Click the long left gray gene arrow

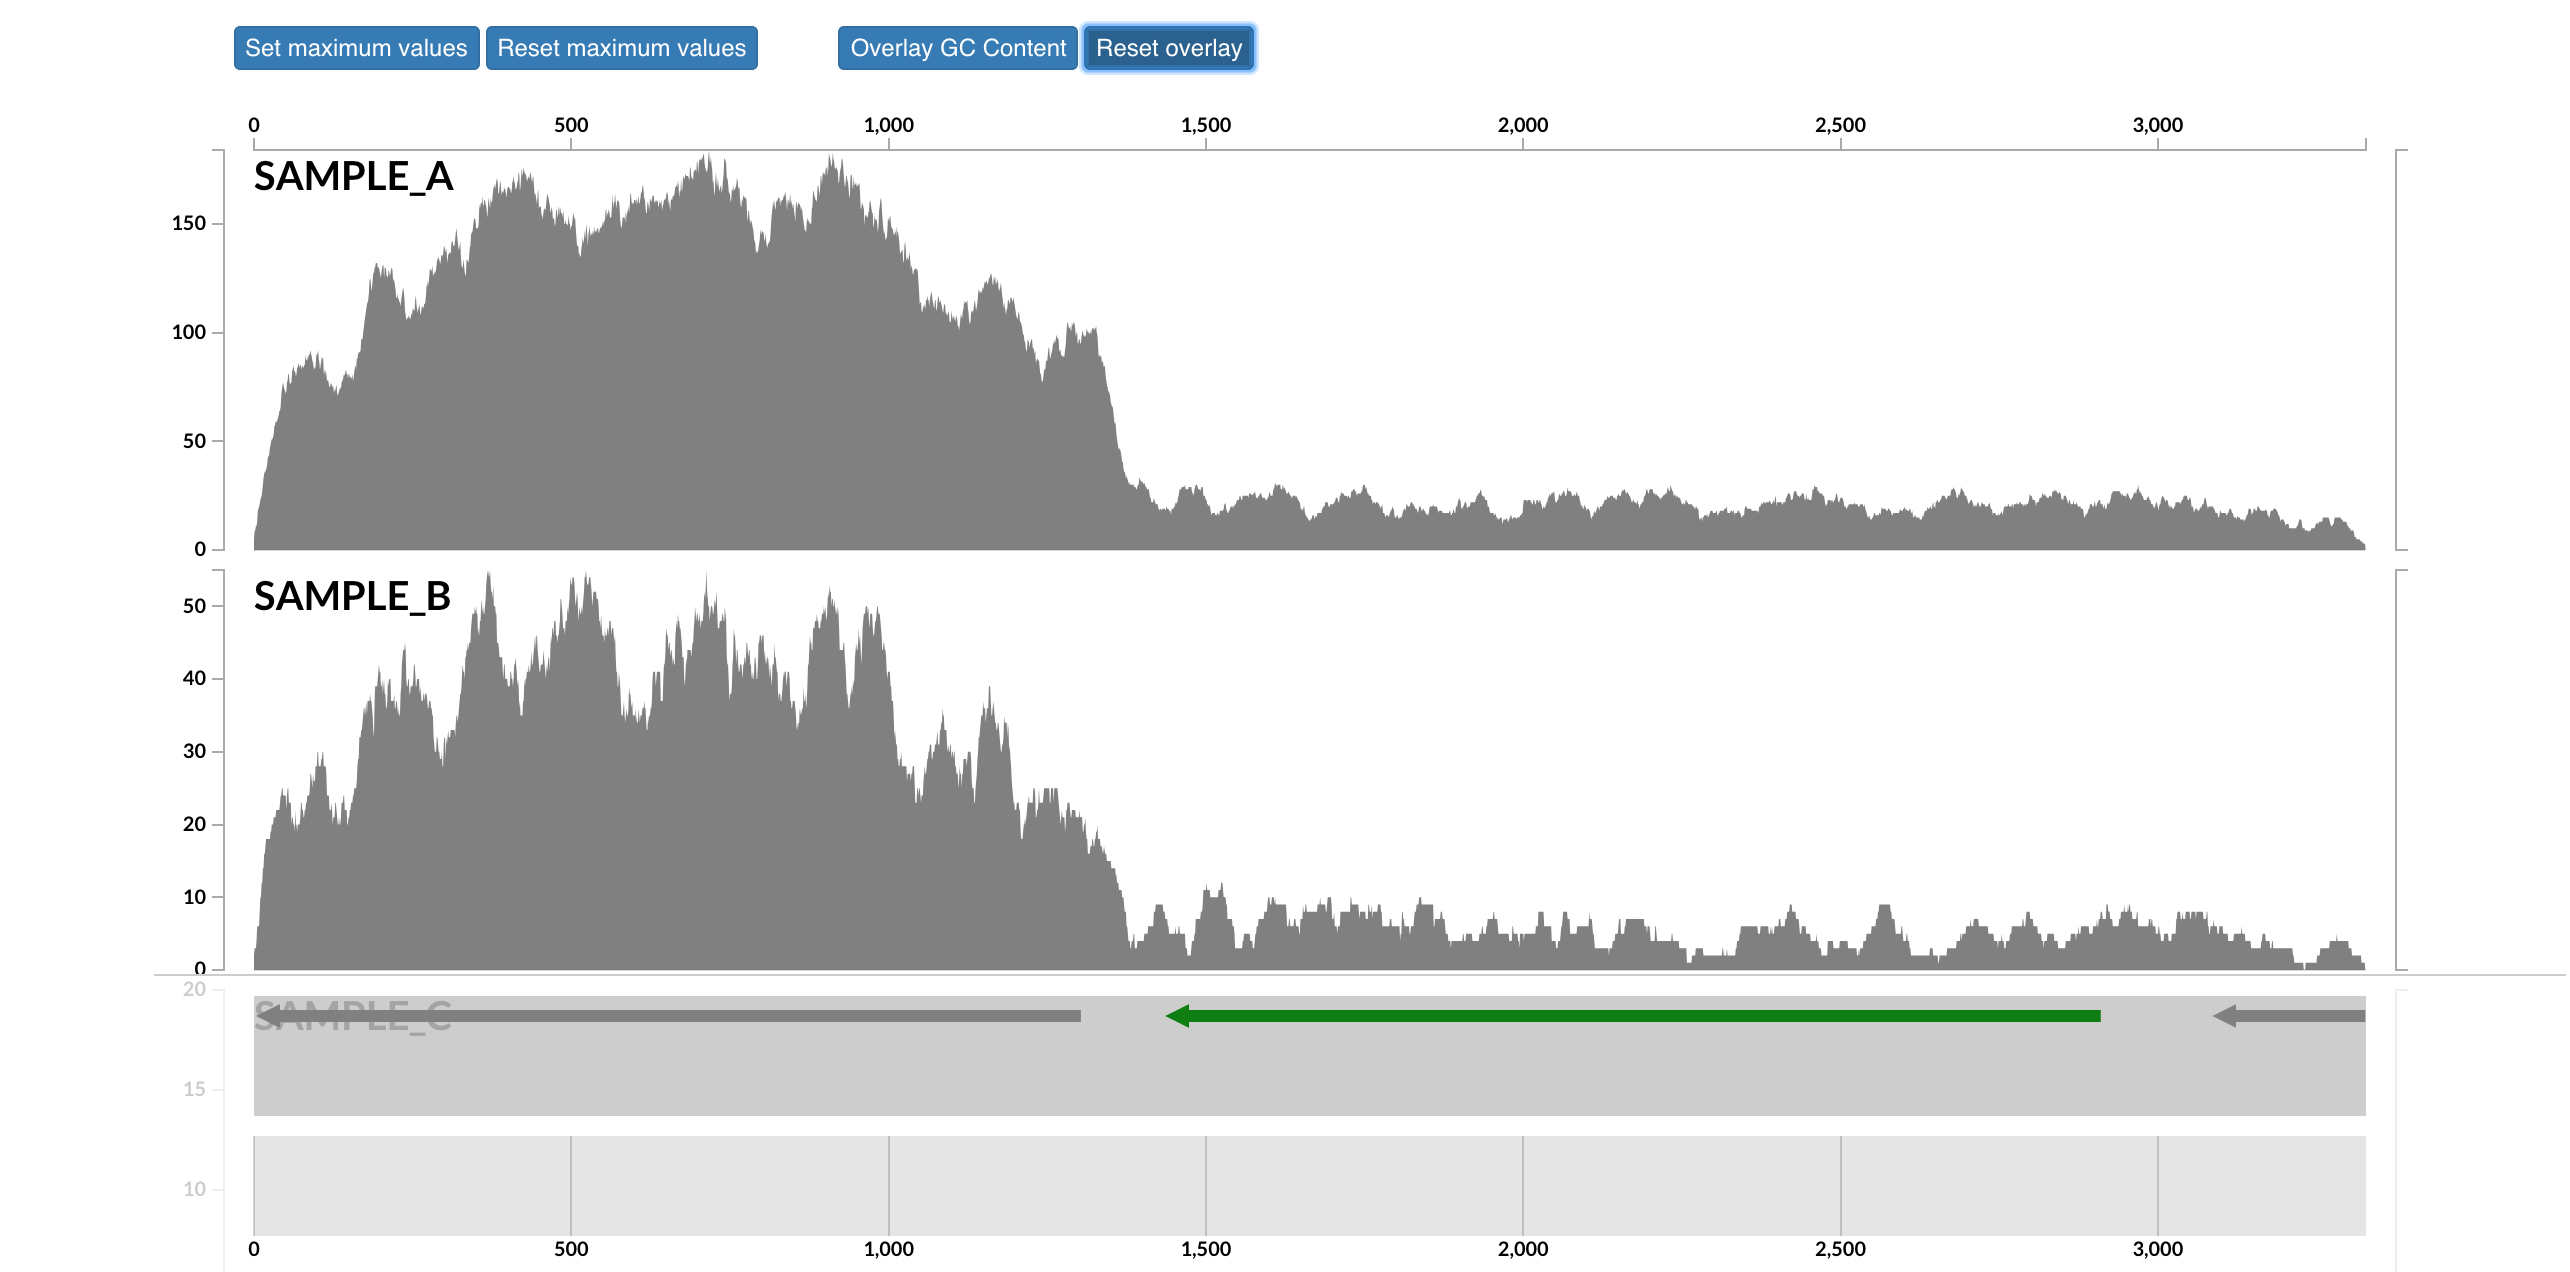click(x=670, y=1016)
